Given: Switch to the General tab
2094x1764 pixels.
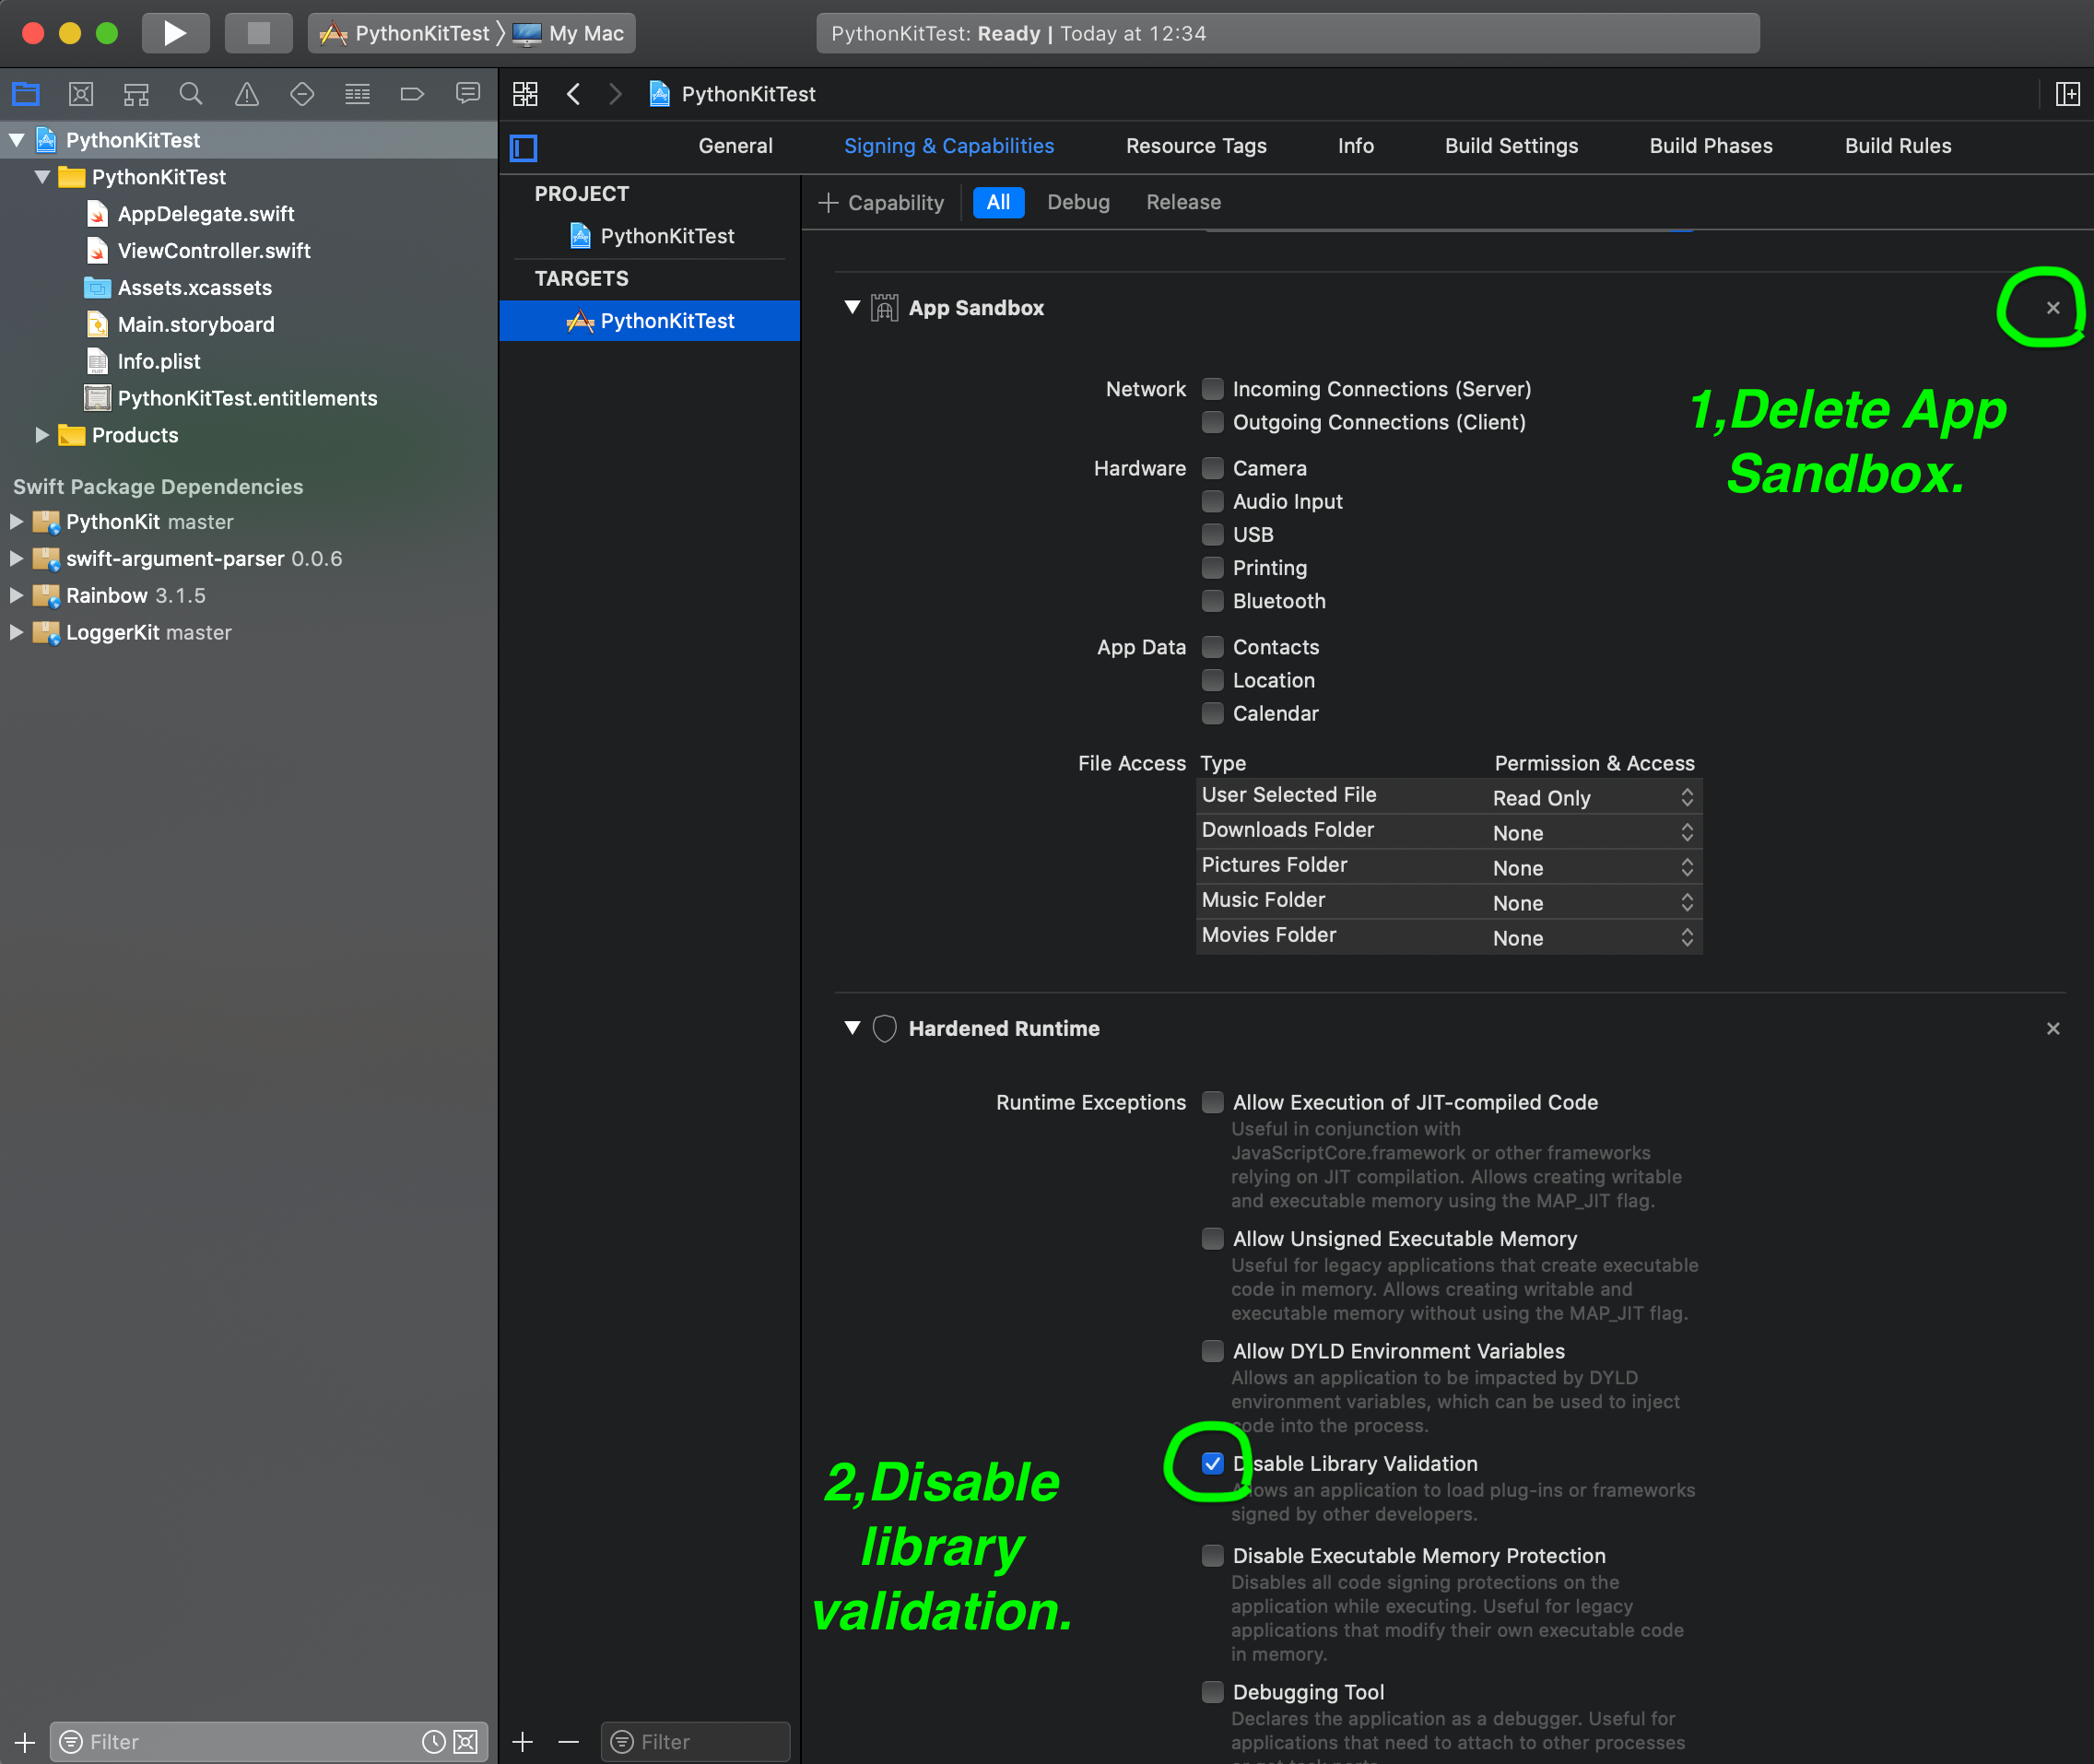Looking at the screenshot, I should click(x=735, y=146).
